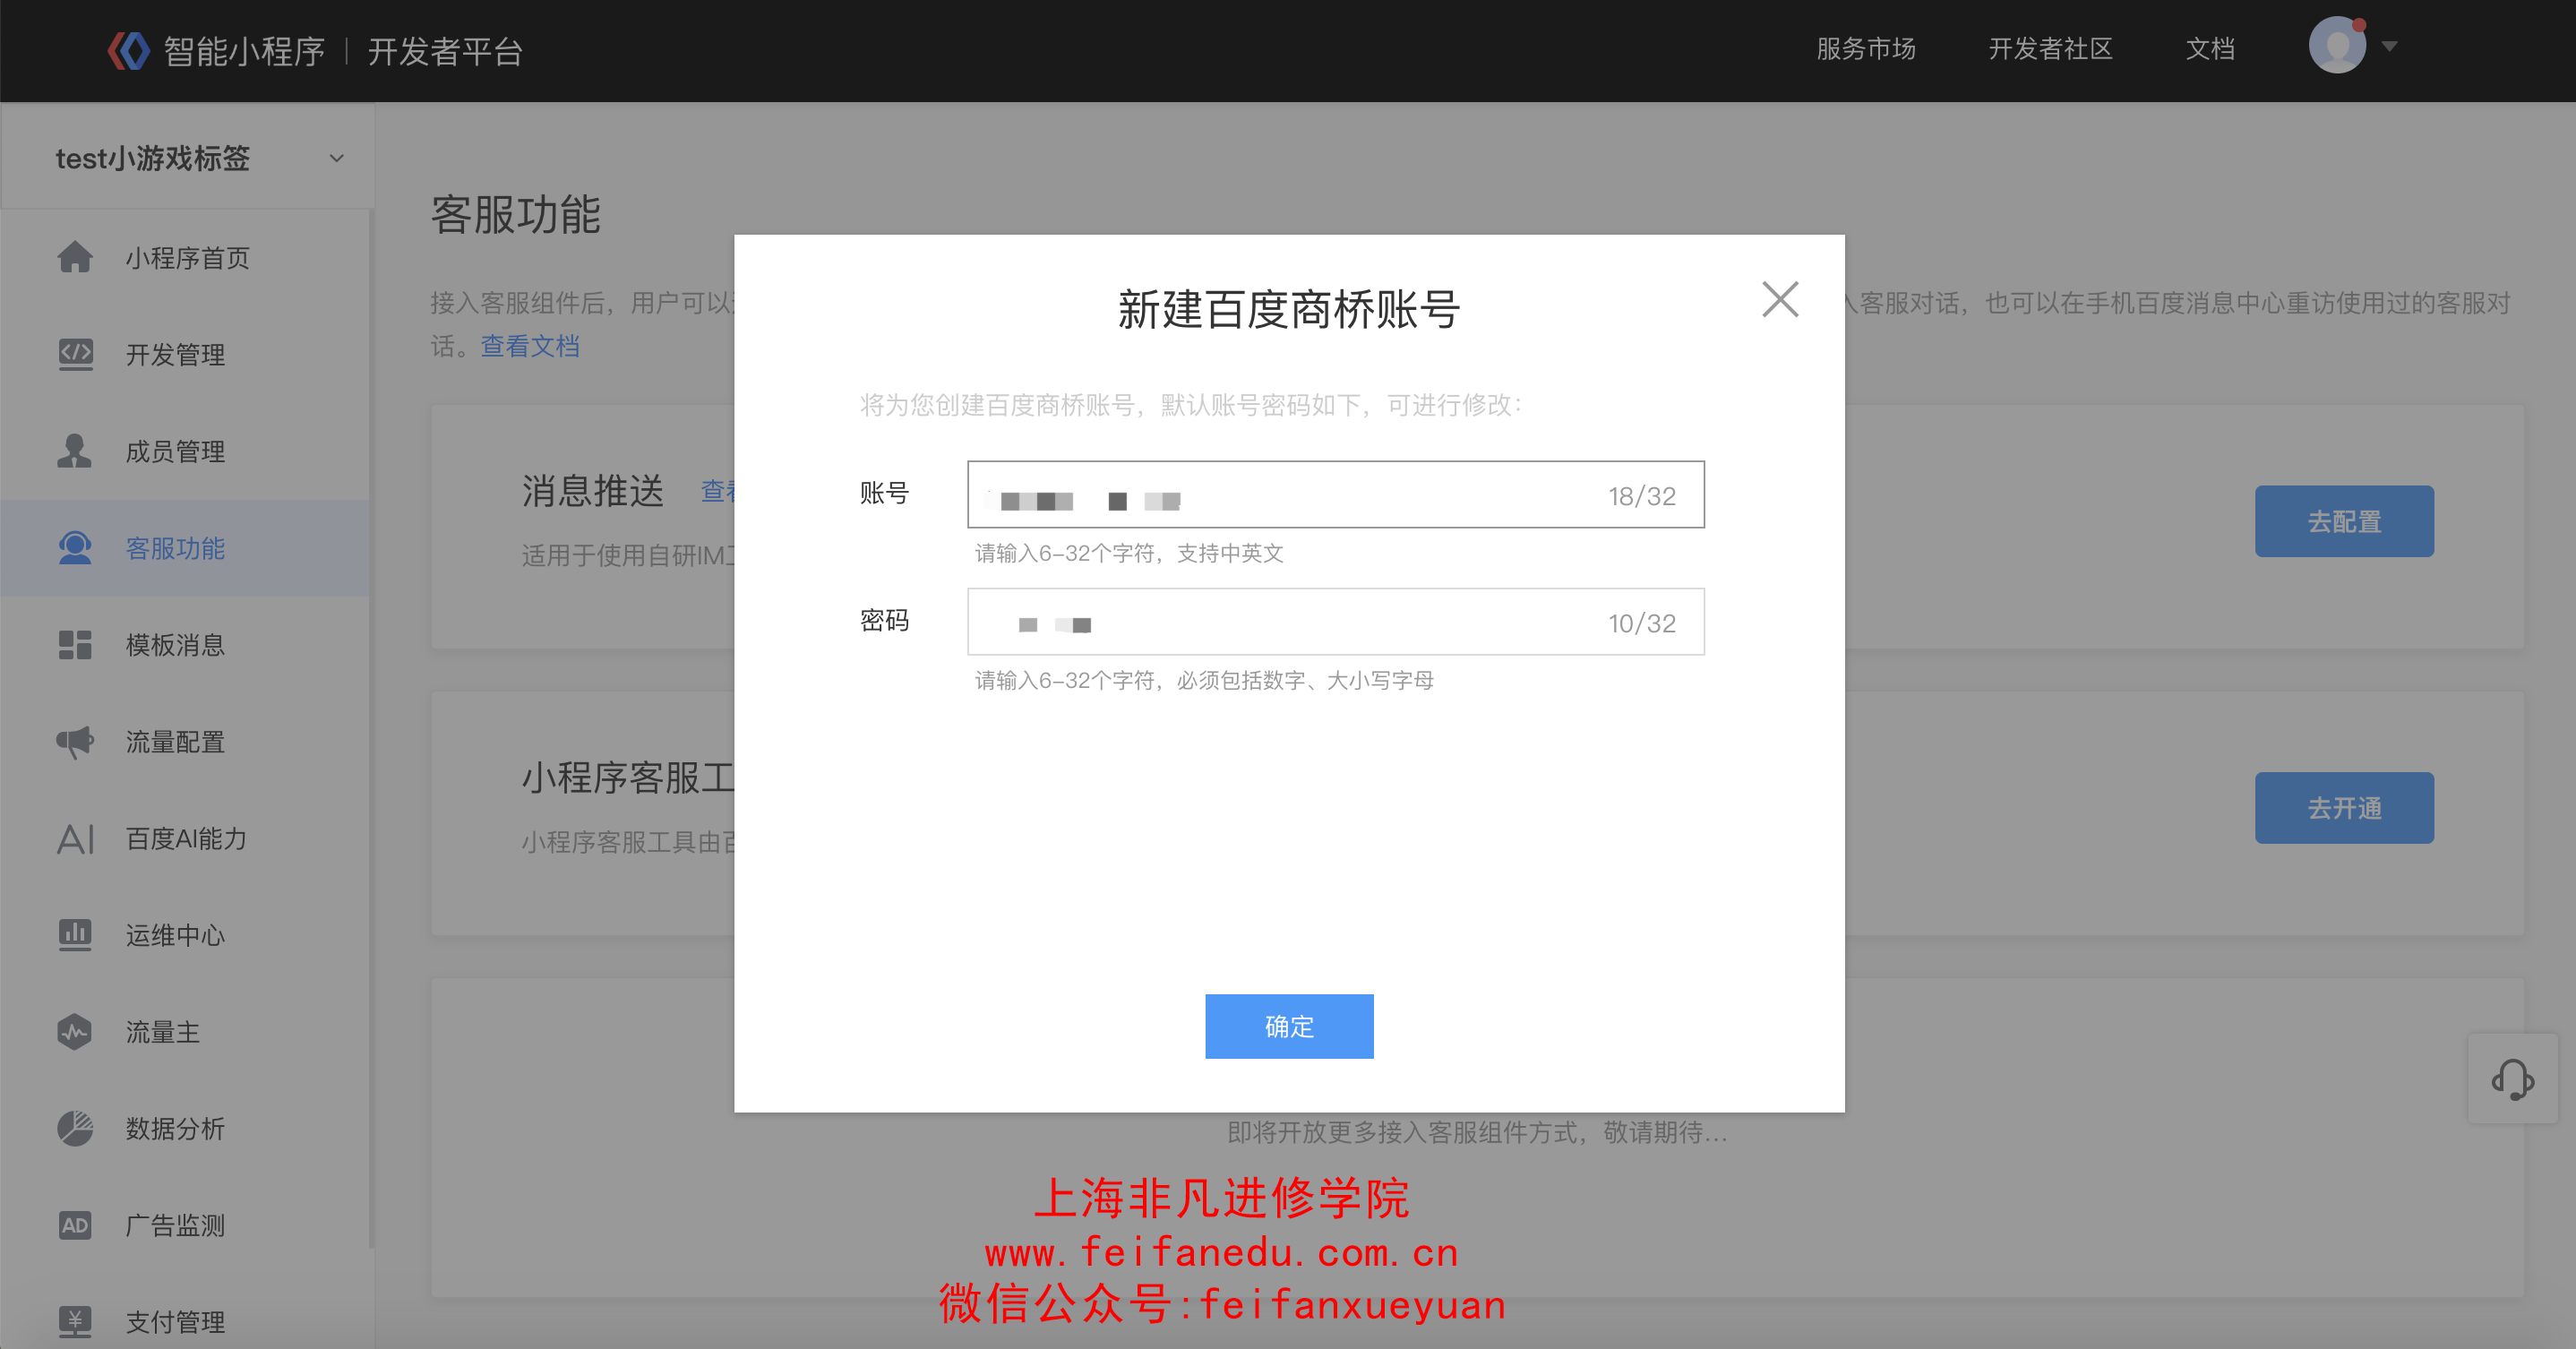Close the 新建百度商桥账号 dialog

(1780, 299)
